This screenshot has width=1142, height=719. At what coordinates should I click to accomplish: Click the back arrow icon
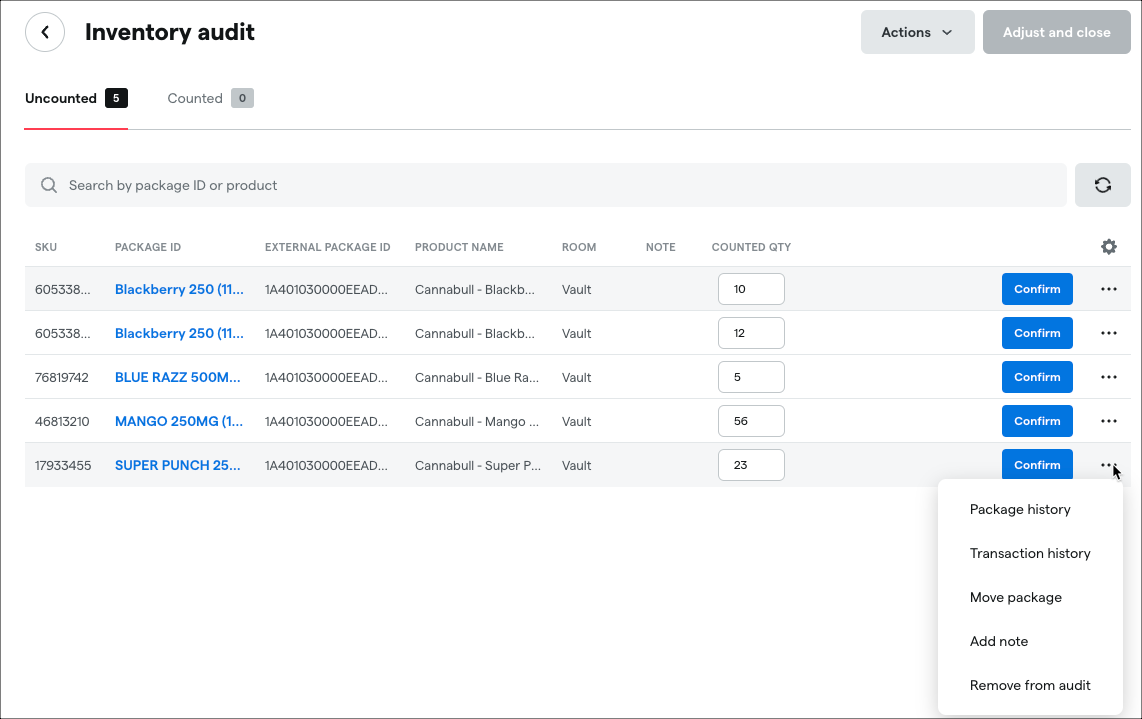coord(45,32)
